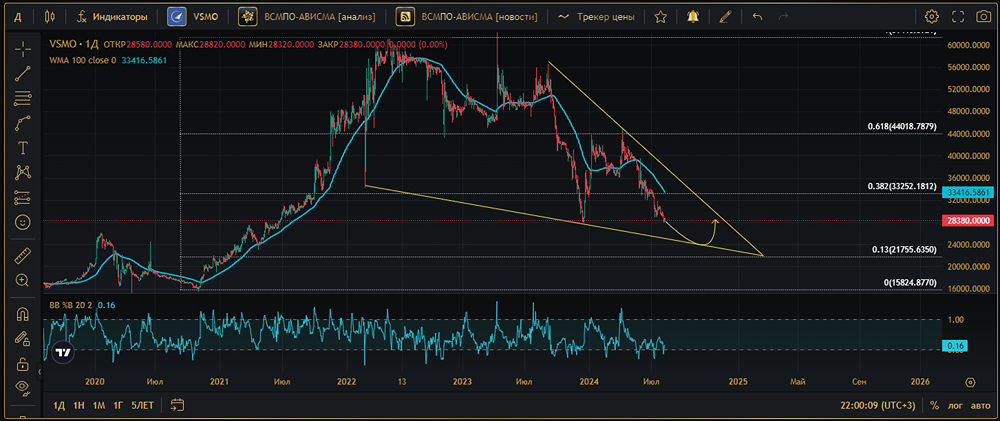Select the crosshair cursor tool
The image size is (1000, 421).
(23, 49)
